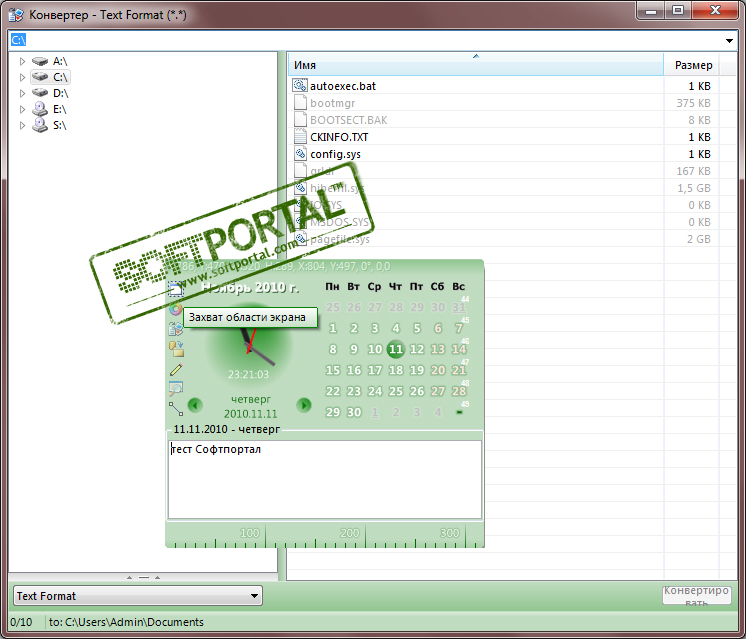Click the C:\ drive icon in tree
Image resolution: width=746 pixels, height=639 pixels.
pyautogui.click(x=40, y=77)
